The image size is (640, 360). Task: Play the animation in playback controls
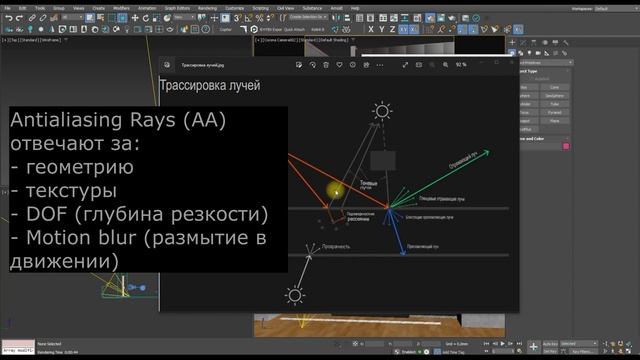pyautogui.click(x=502, y=344)
